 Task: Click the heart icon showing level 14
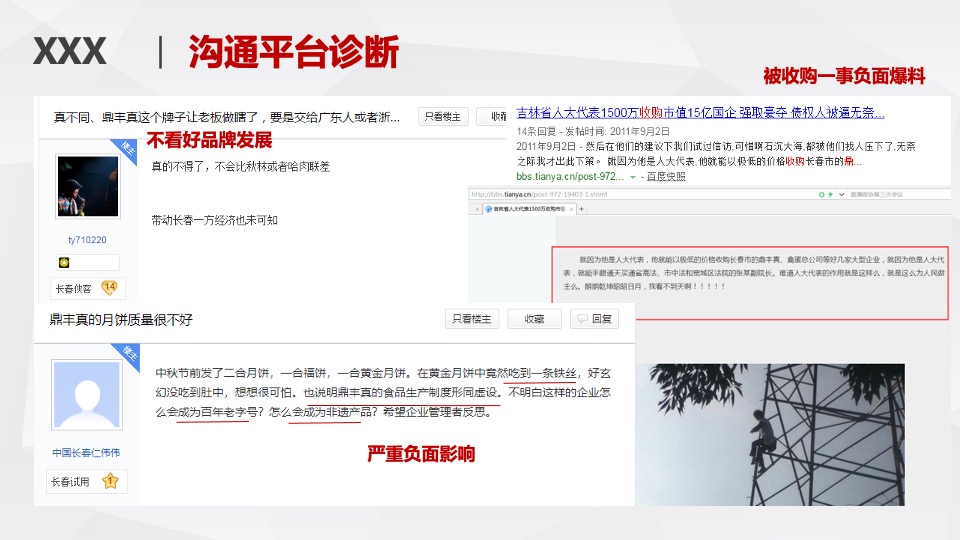click(x=110, y=287)
